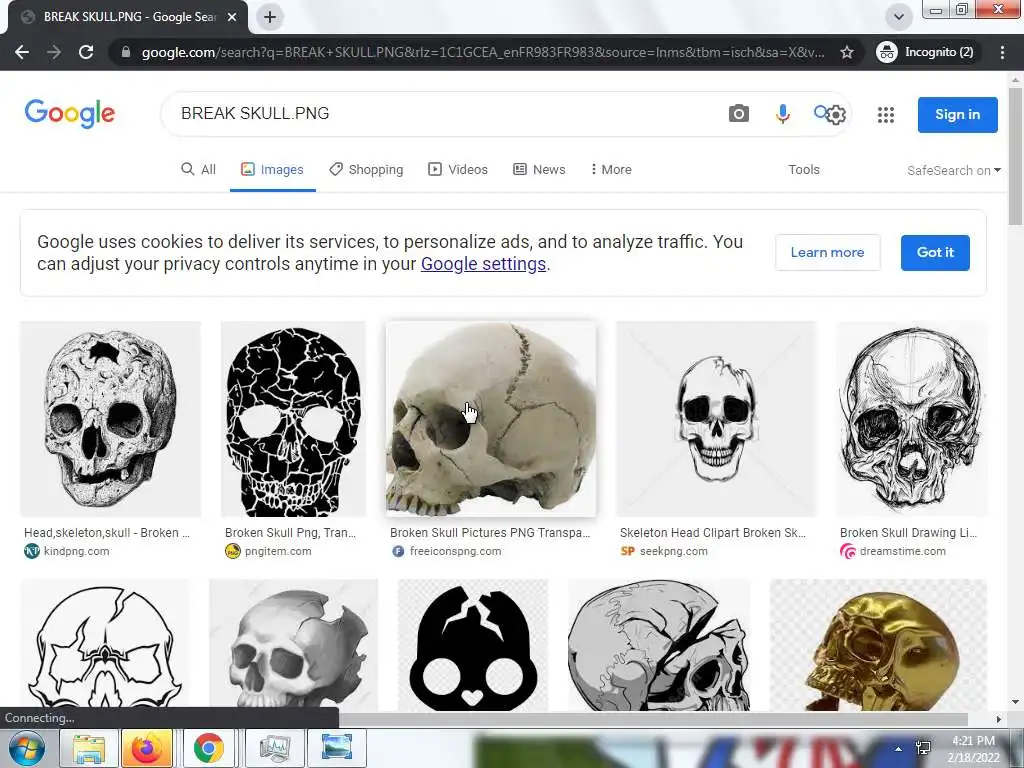Click the Sign in button
This screenshot has width=1024, height=768.
[x=957, y=114]
